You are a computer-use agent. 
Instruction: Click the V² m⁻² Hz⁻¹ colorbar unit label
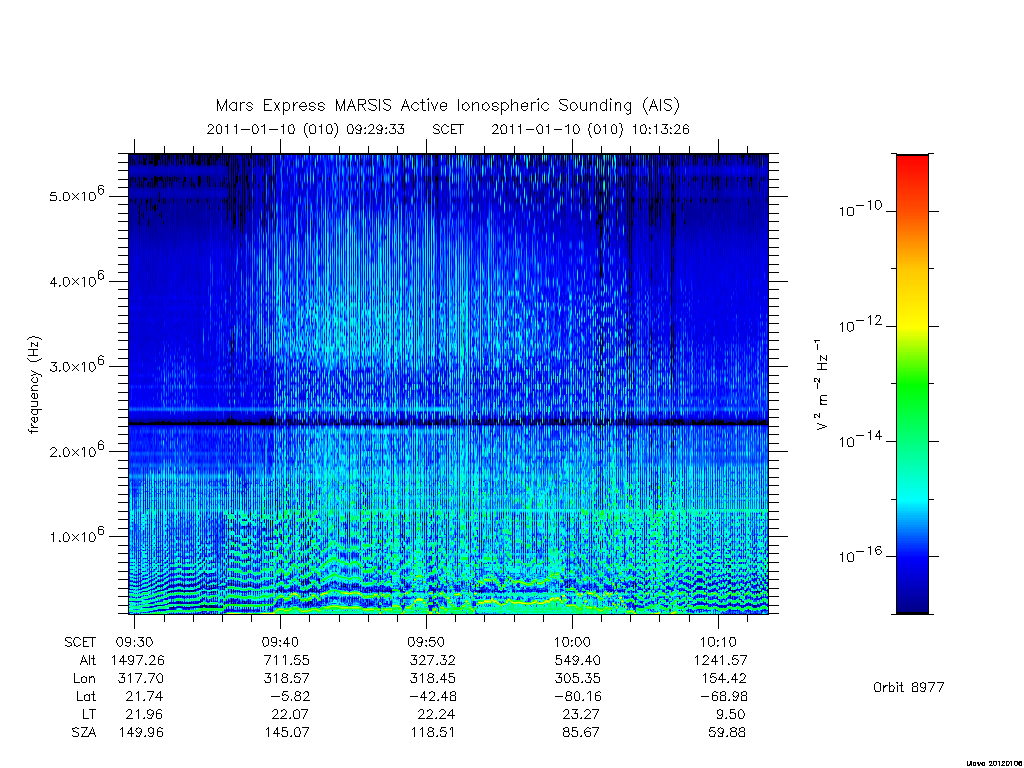coord(822,385)
